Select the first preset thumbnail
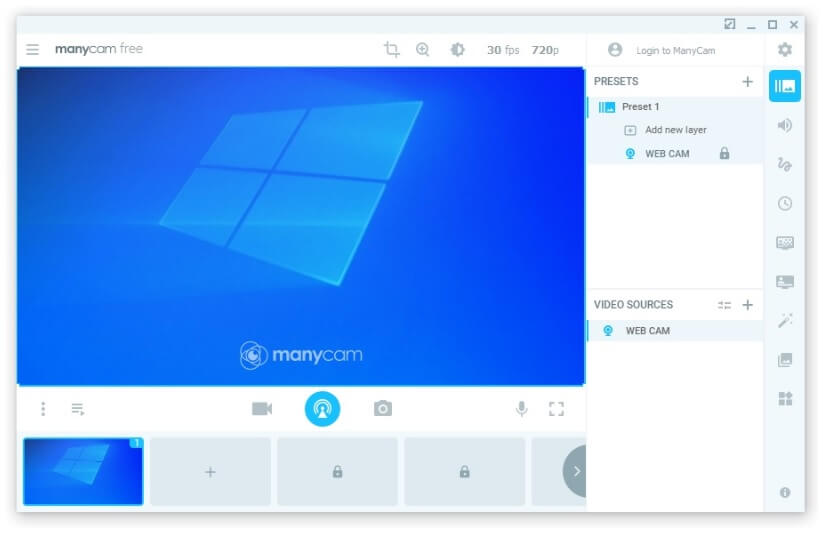The image size is (823, 533). [83, 472]
